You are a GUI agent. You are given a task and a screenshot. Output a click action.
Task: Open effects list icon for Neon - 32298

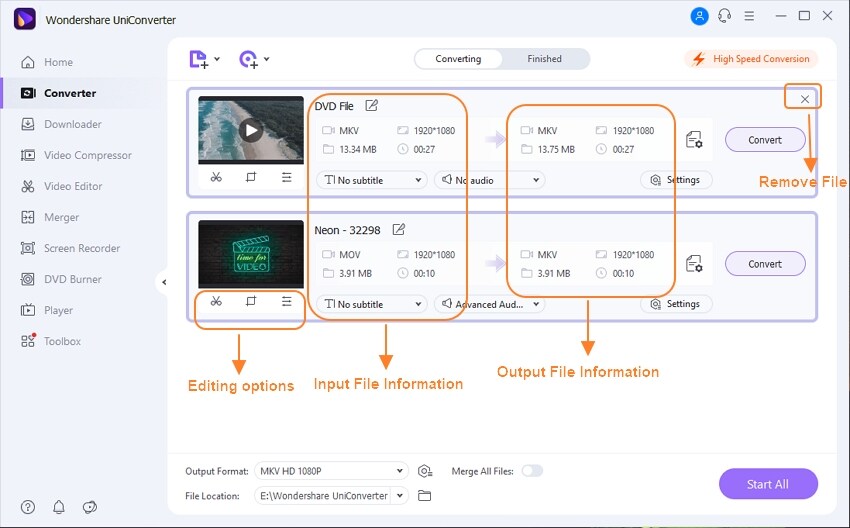[x=286, y=301]
